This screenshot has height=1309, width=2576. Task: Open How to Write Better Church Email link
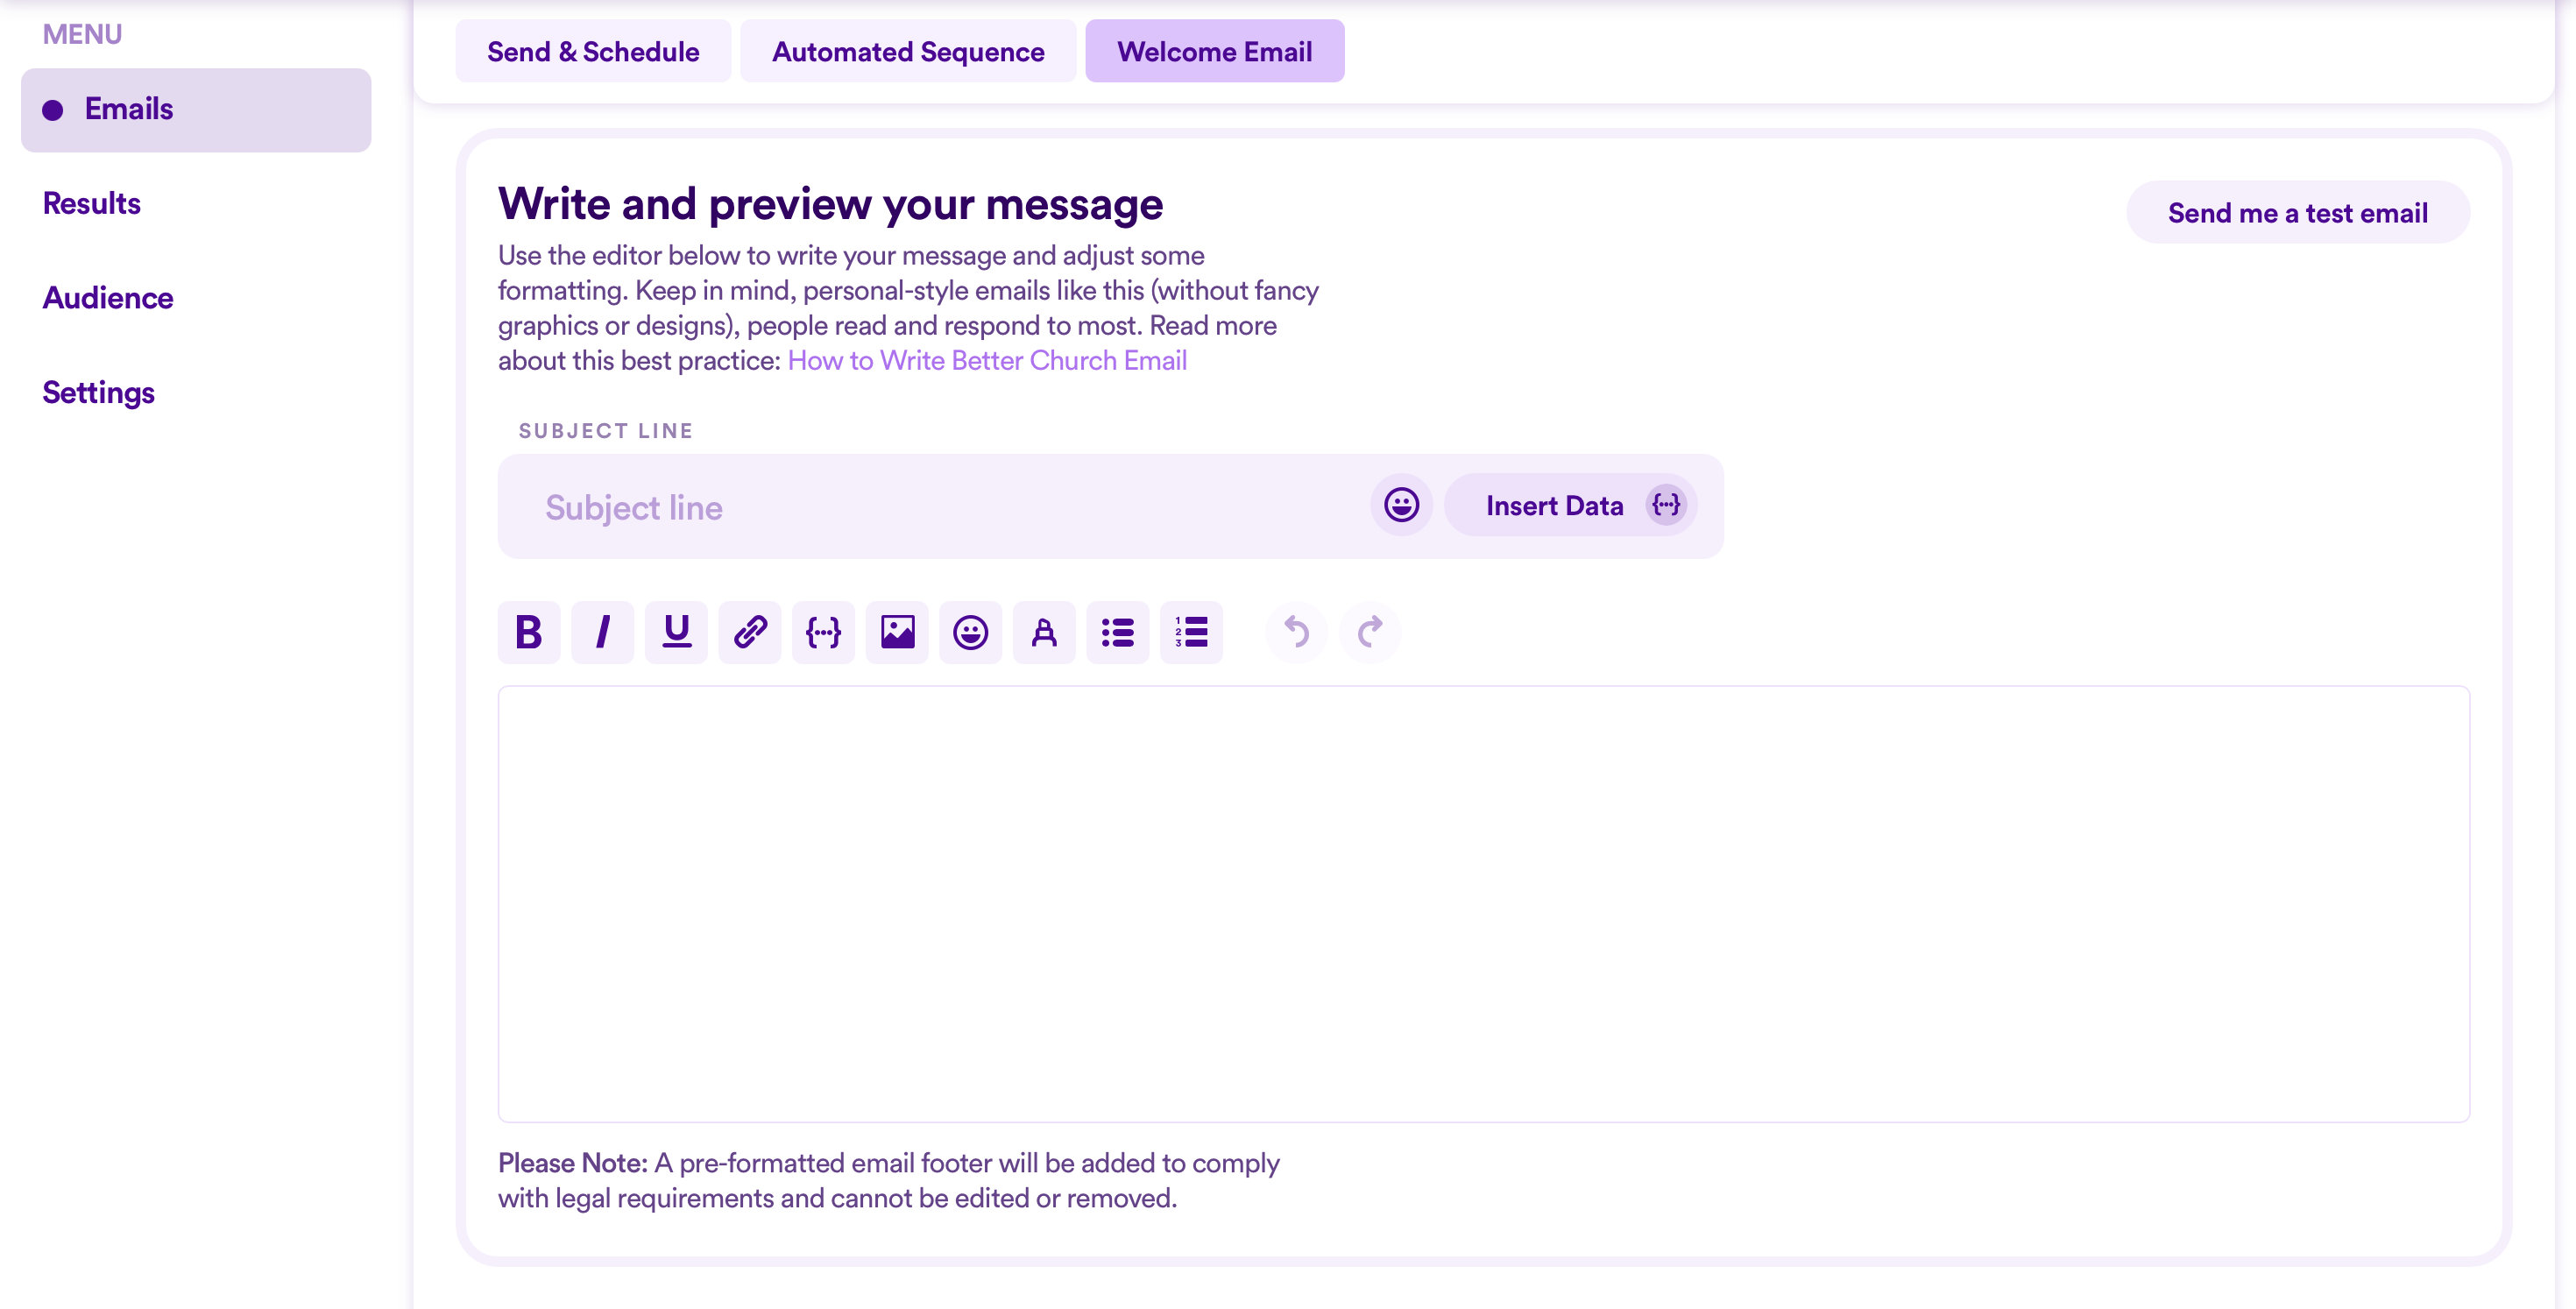pos(987,360)
